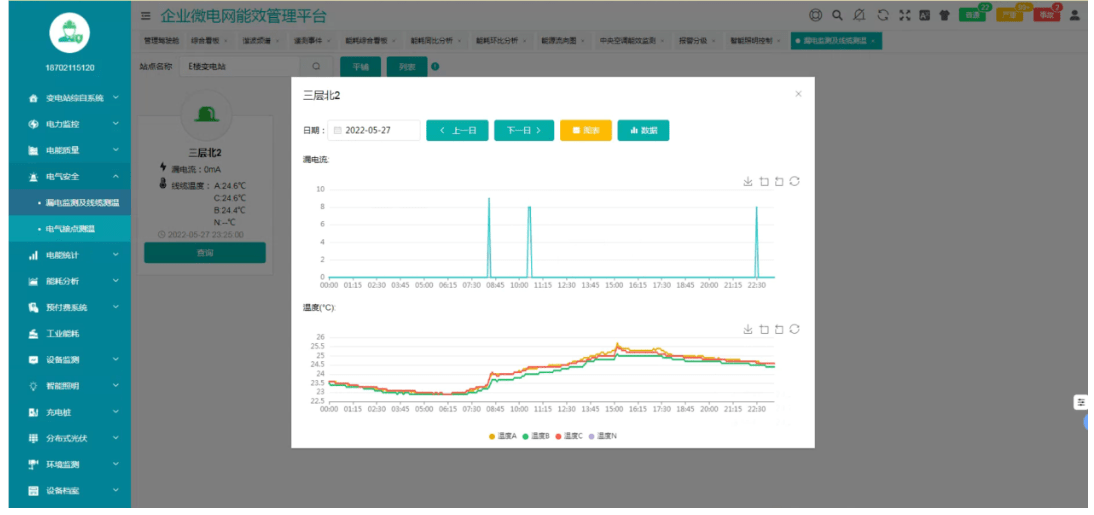
Task: Switch to 综合看板 tab
Action: point(209,41)
